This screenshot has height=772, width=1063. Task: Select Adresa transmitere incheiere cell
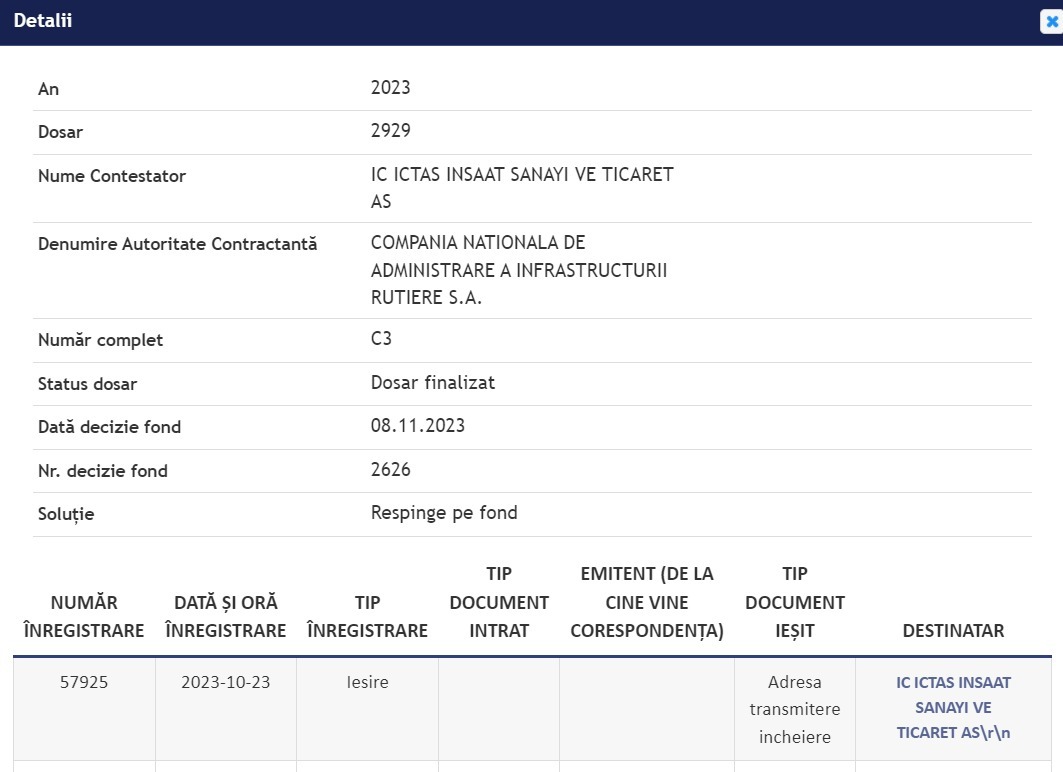point(795,709)
